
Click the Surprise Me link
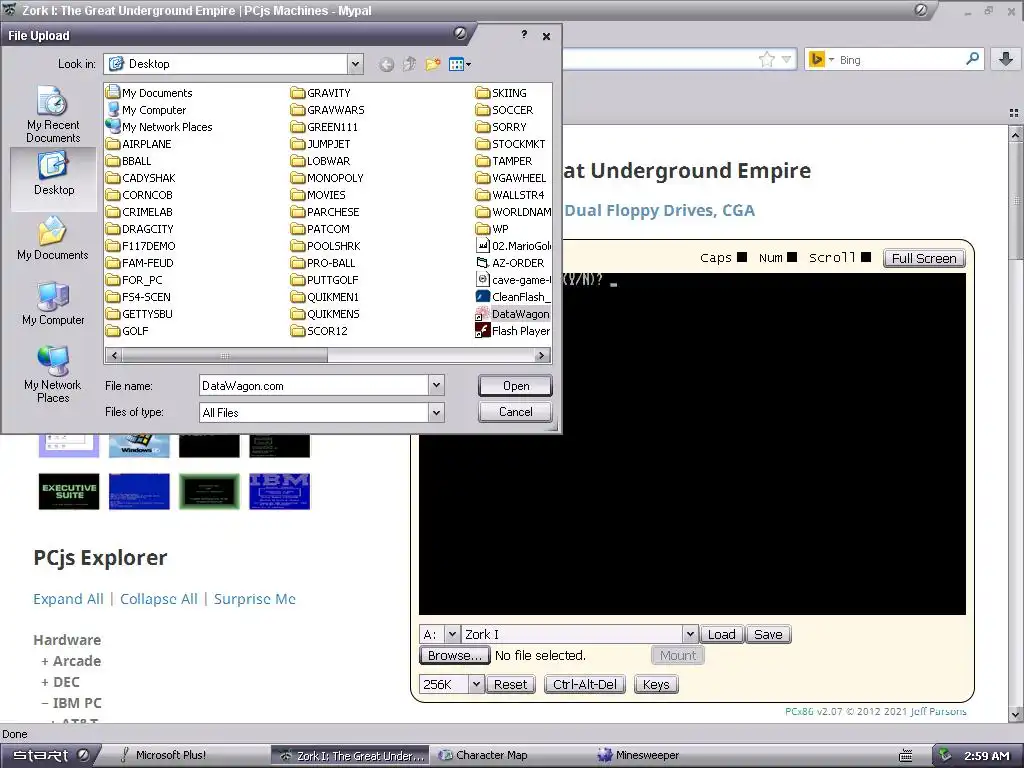click(x=255, y=599)
